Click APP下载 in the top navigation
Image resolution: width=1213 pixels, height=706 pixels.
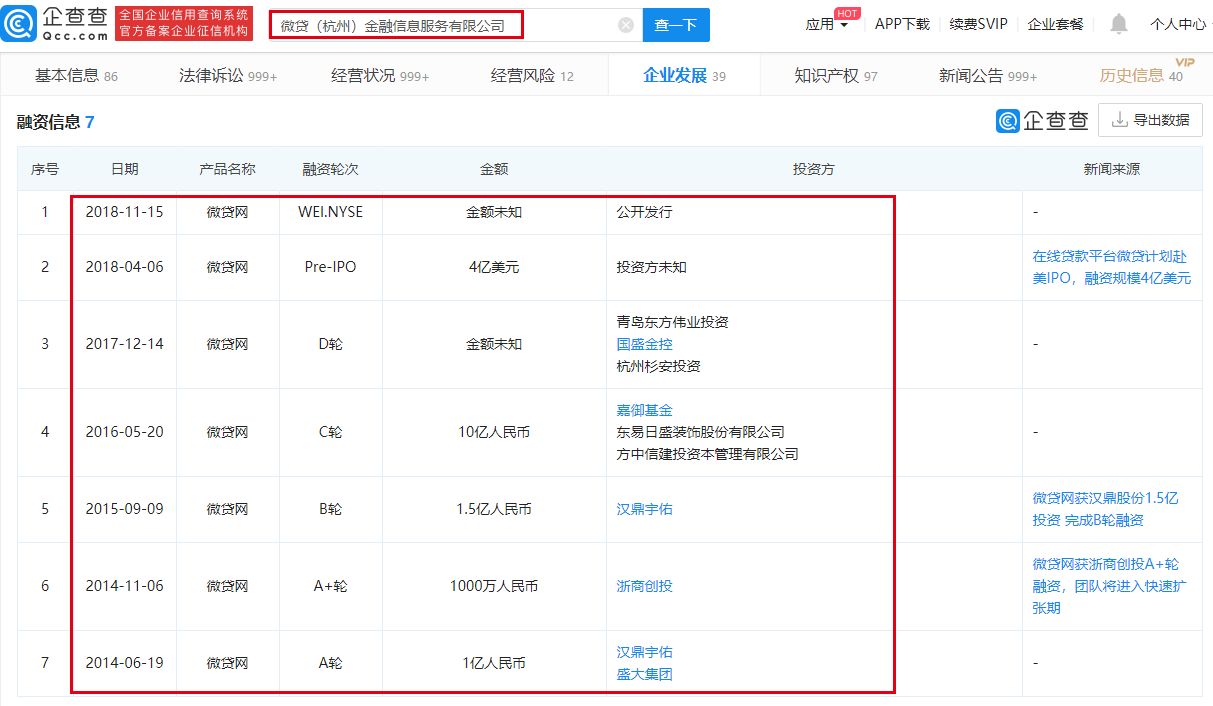pyautogui.click(x=901, y=24)
